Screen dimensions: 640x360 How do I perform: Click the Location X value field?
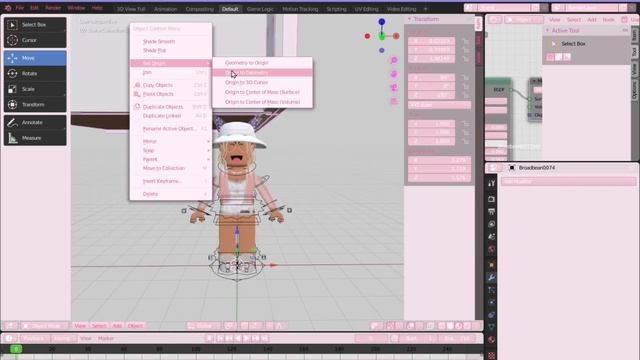pos(431,41)
